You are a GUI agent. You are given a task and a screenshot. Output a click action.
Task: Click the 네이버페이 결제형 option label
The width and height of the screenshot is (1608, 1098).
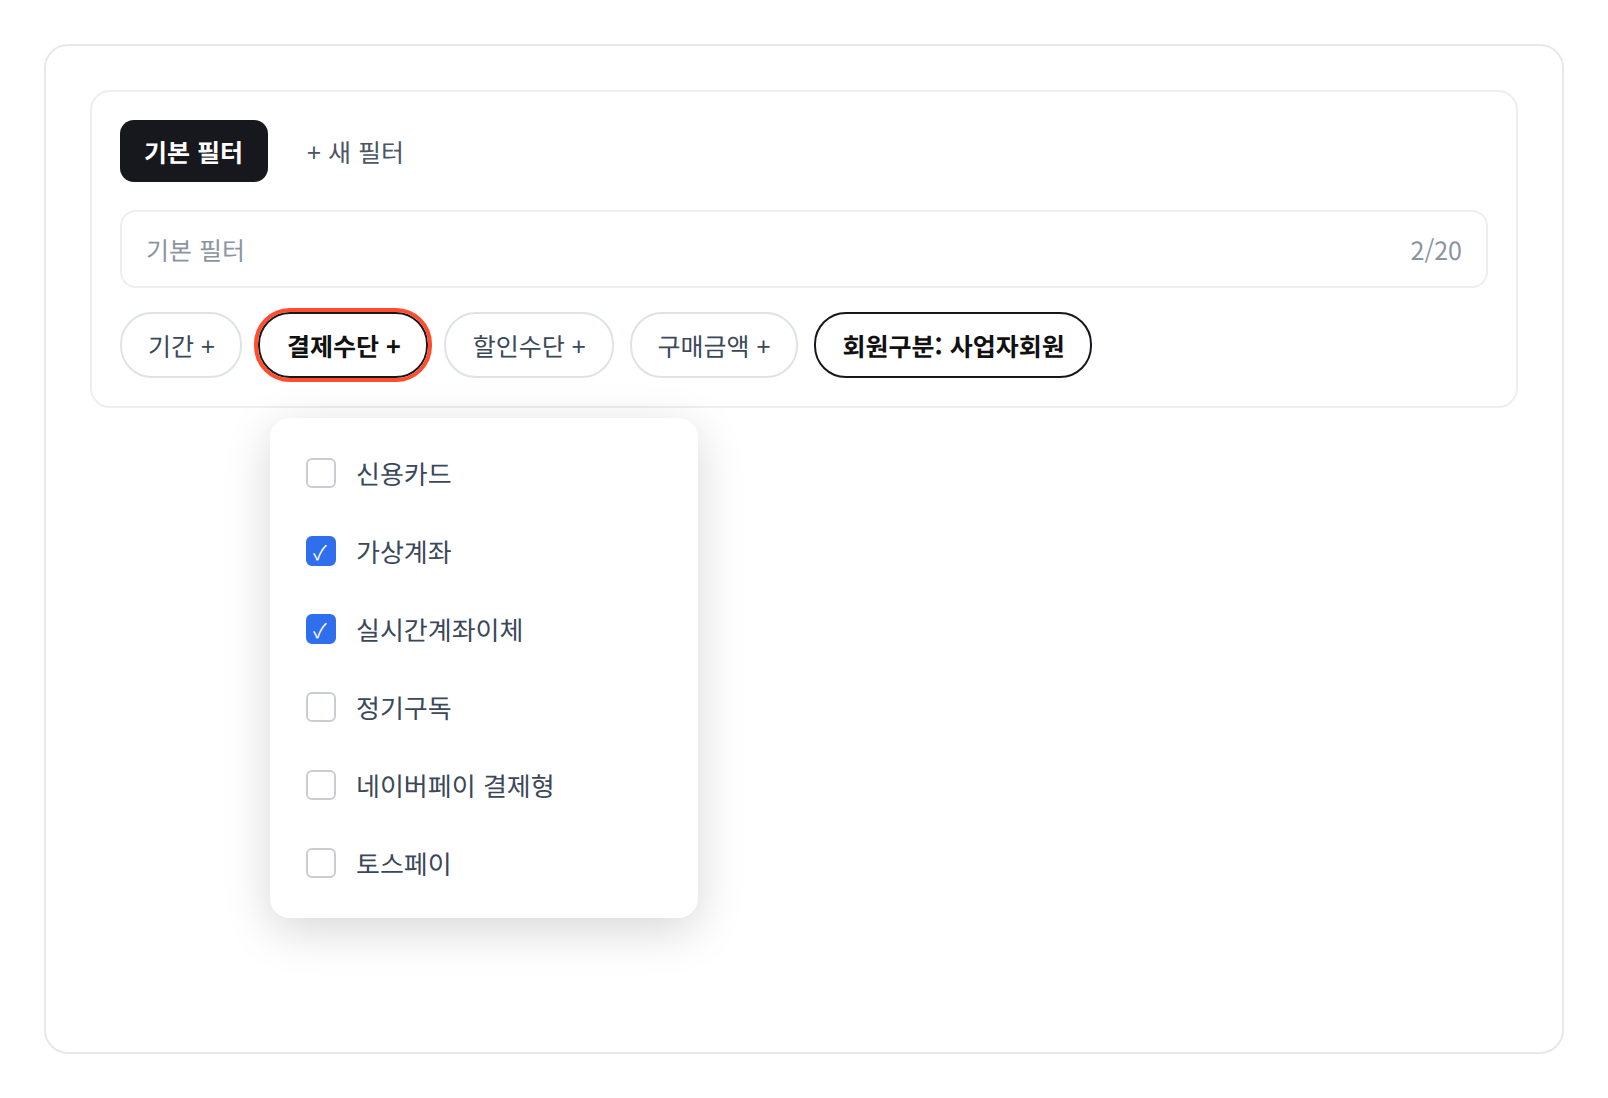coord(455,785)
